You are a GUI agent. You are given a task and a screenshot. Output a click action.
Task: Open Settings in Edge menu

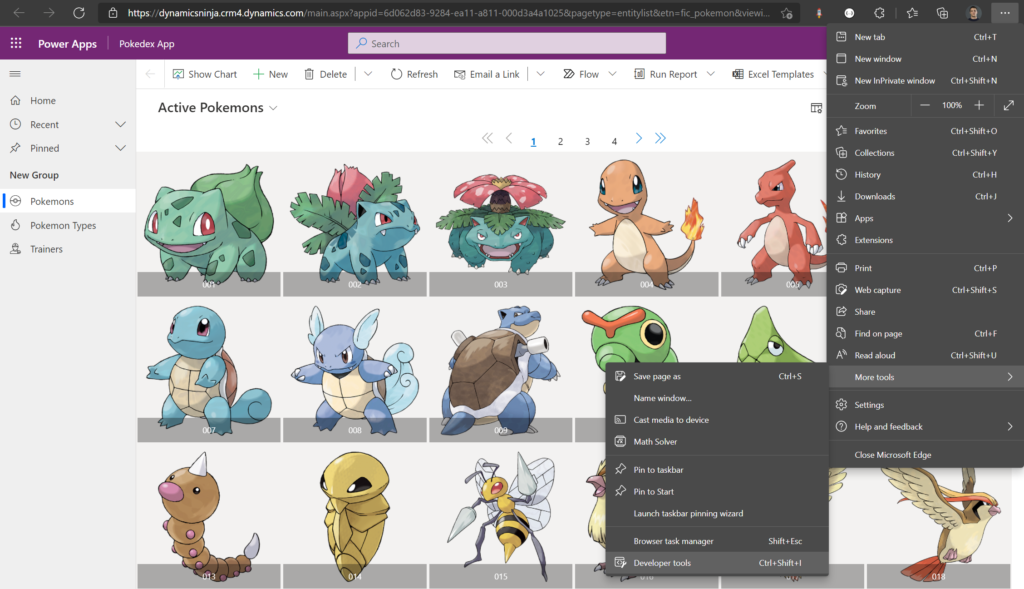point(925,405)
